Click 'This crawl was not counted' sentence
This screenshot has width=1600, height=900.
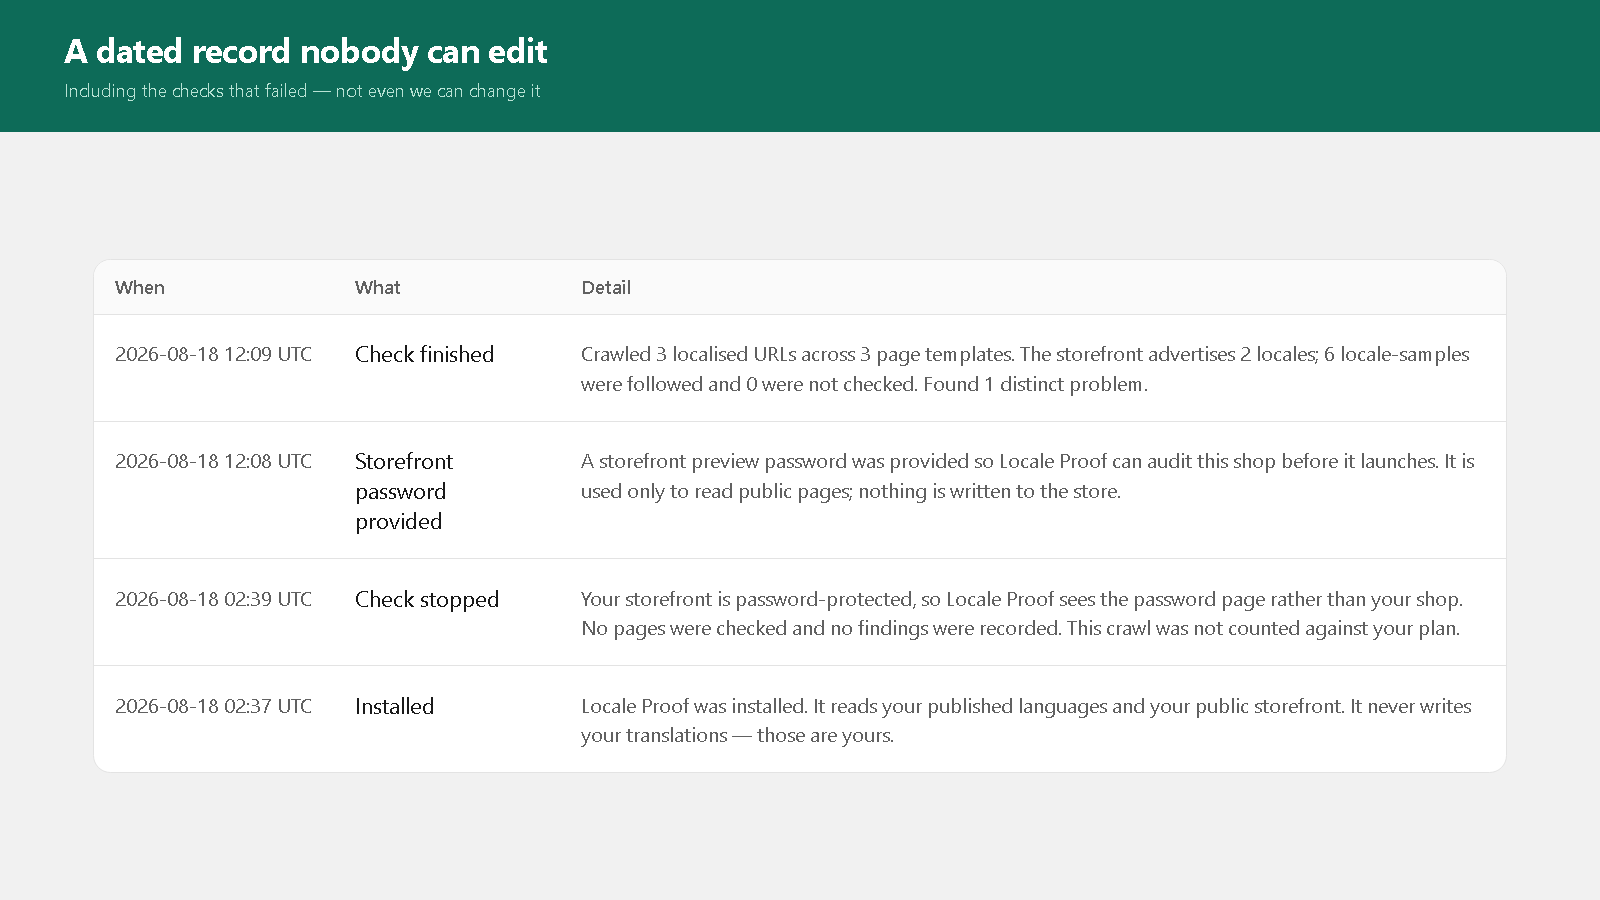(x=1263, y=628)
